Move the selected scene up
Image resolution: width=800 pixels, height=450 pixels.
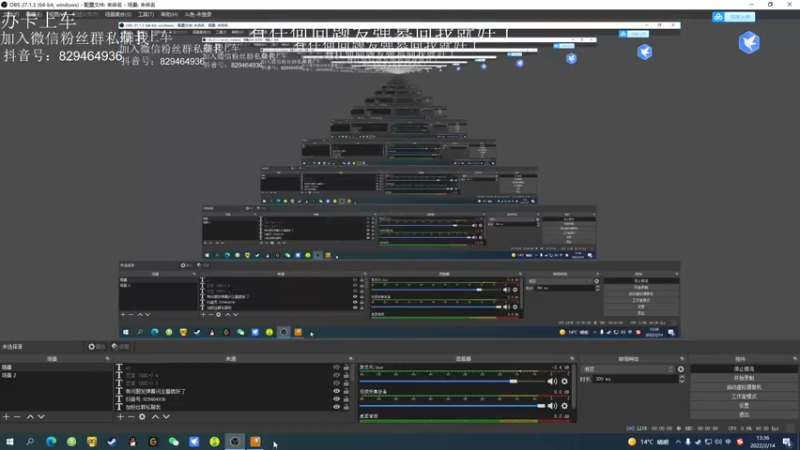click(30, 417)
